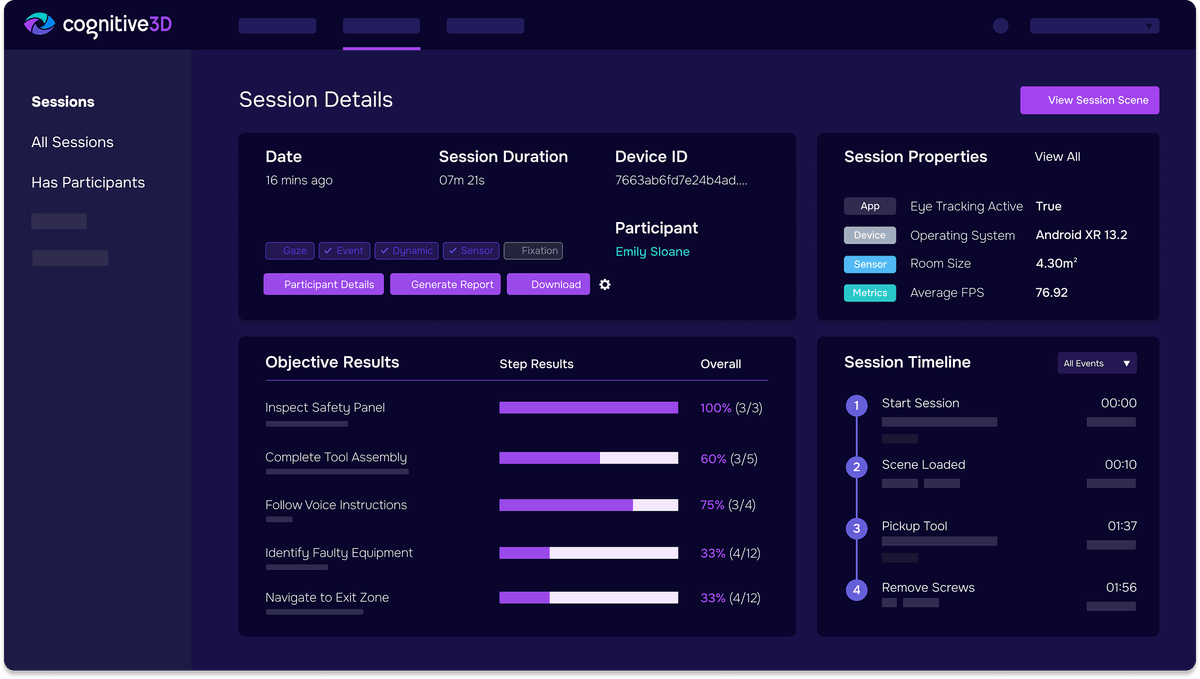Open the All Events timeline dropdown
Image resolution: width=1200 pixels, height=679 pixels.
(1096, 363)
